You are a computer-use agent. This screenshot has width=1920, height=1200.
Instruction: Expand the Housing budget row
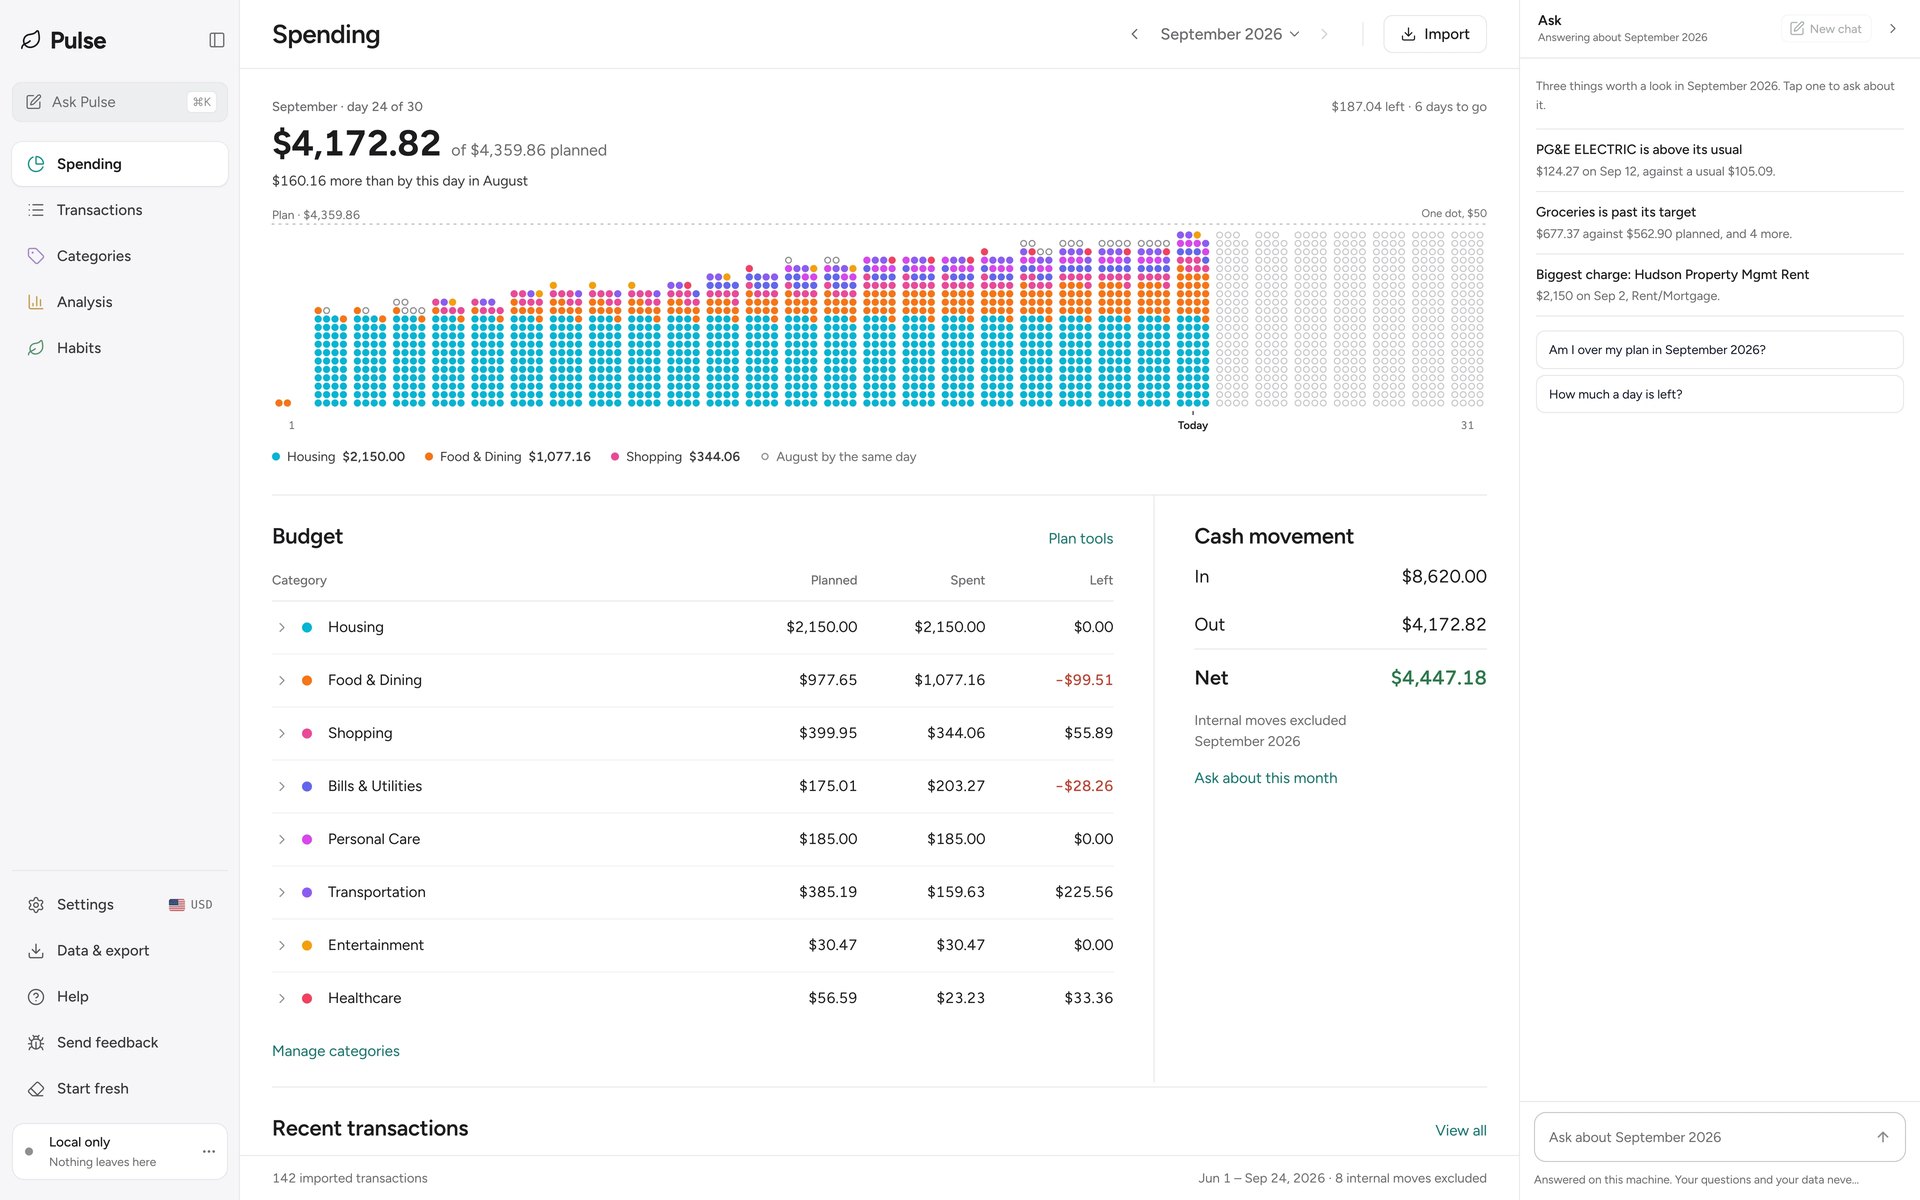point(282,627)
